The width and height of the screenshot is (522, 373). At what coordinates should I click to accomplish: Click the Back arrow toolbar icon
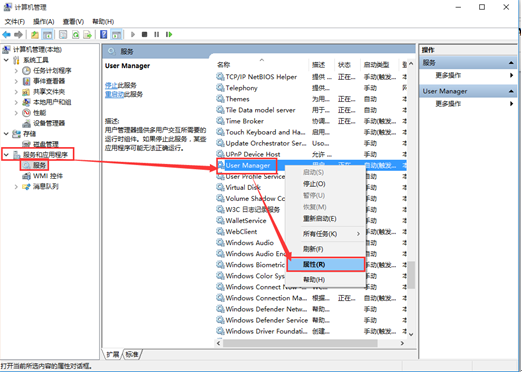[x=6, y=34]
